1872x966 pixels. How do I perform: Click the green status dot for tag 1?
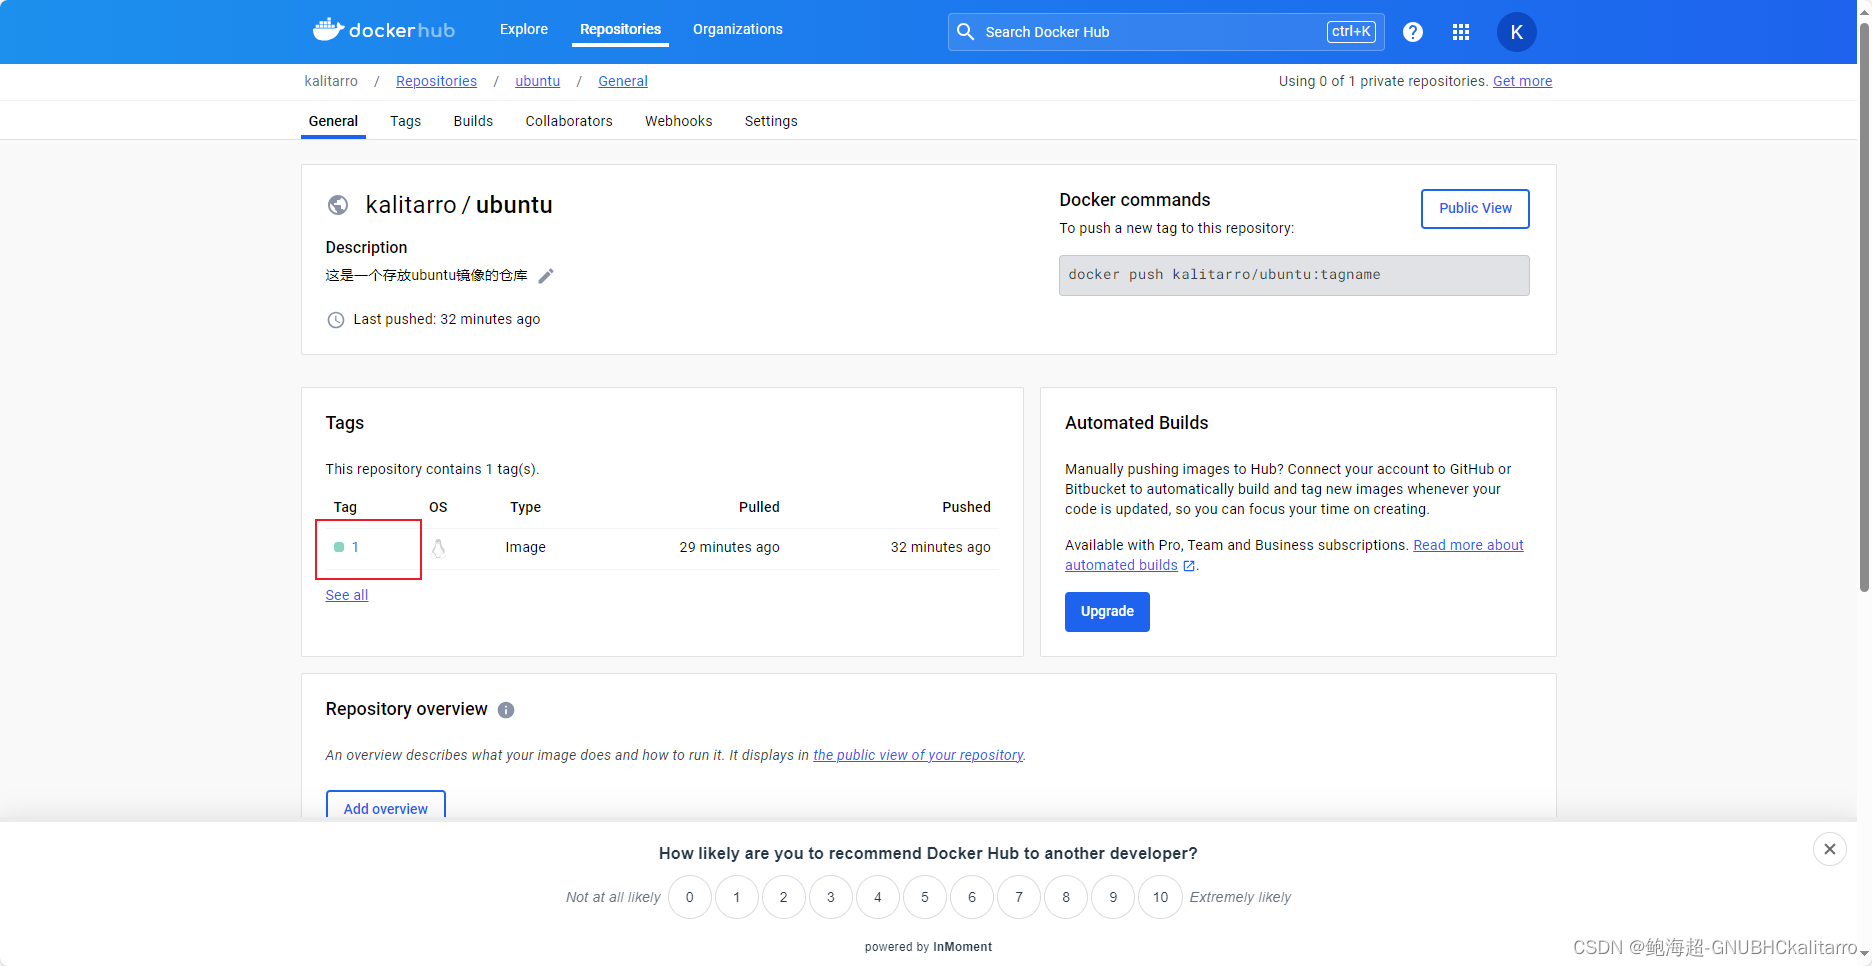pos(339,547)
